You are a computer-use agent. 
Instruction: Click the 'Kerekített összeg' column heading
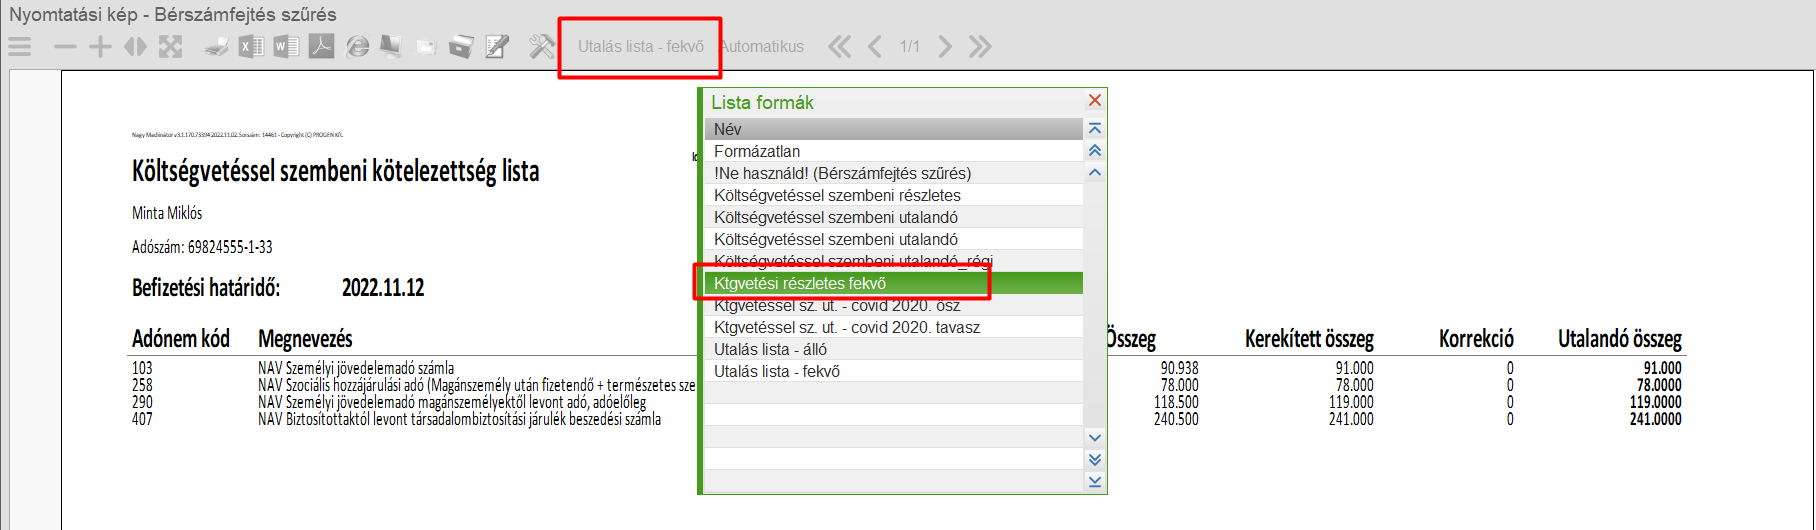tap(1309, 339)
